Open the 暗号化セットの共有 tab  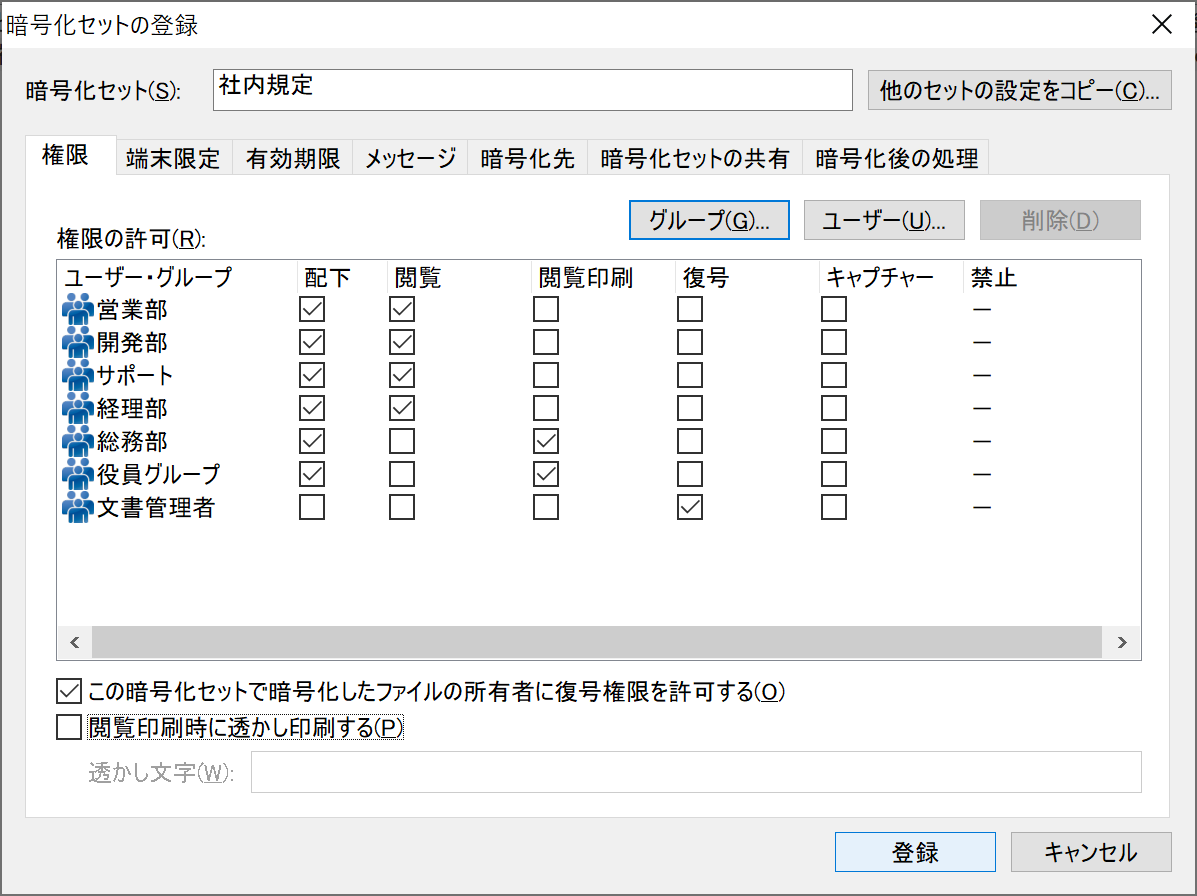(694, 158)
